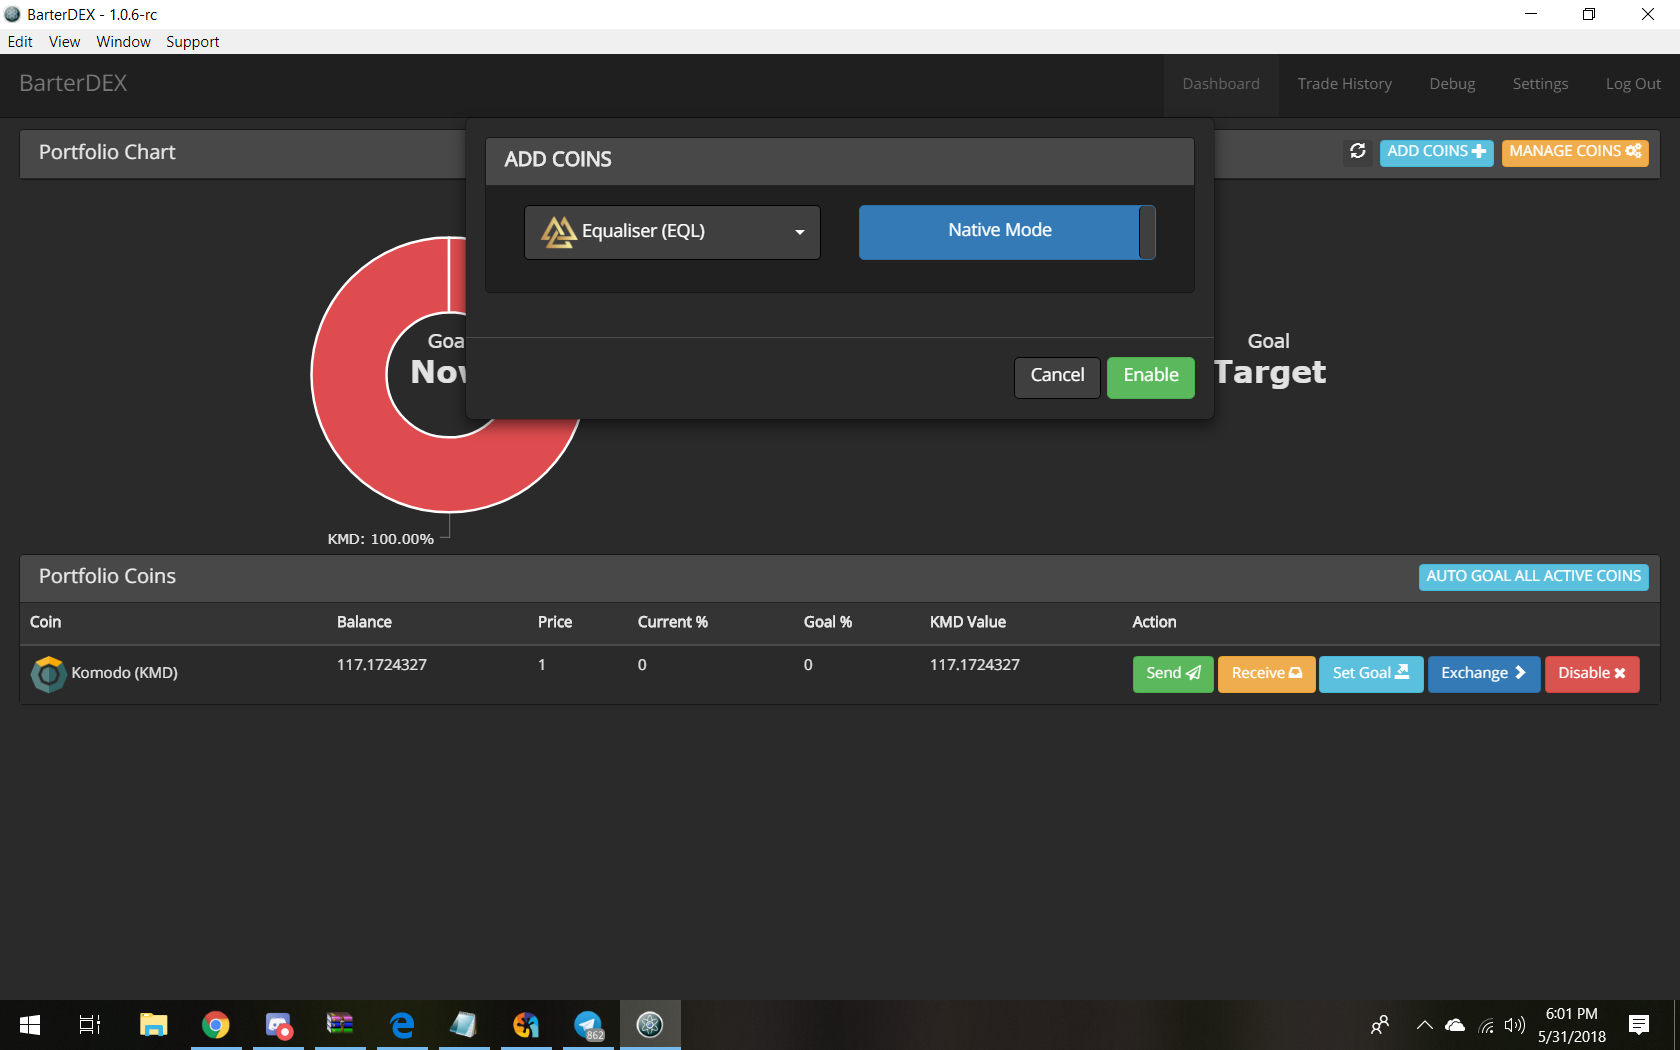
Task: Click Set Goal for Komodo
Action: [1370, 674]
